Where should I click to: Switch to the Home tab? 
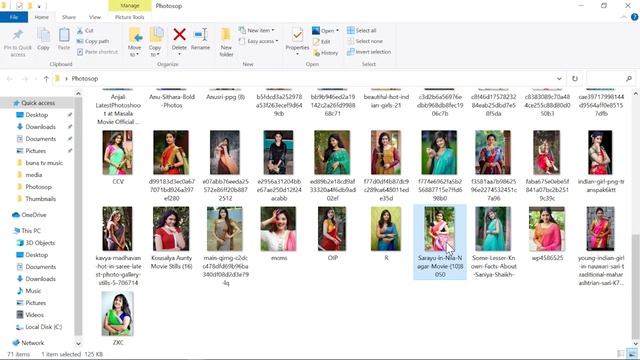42,17
